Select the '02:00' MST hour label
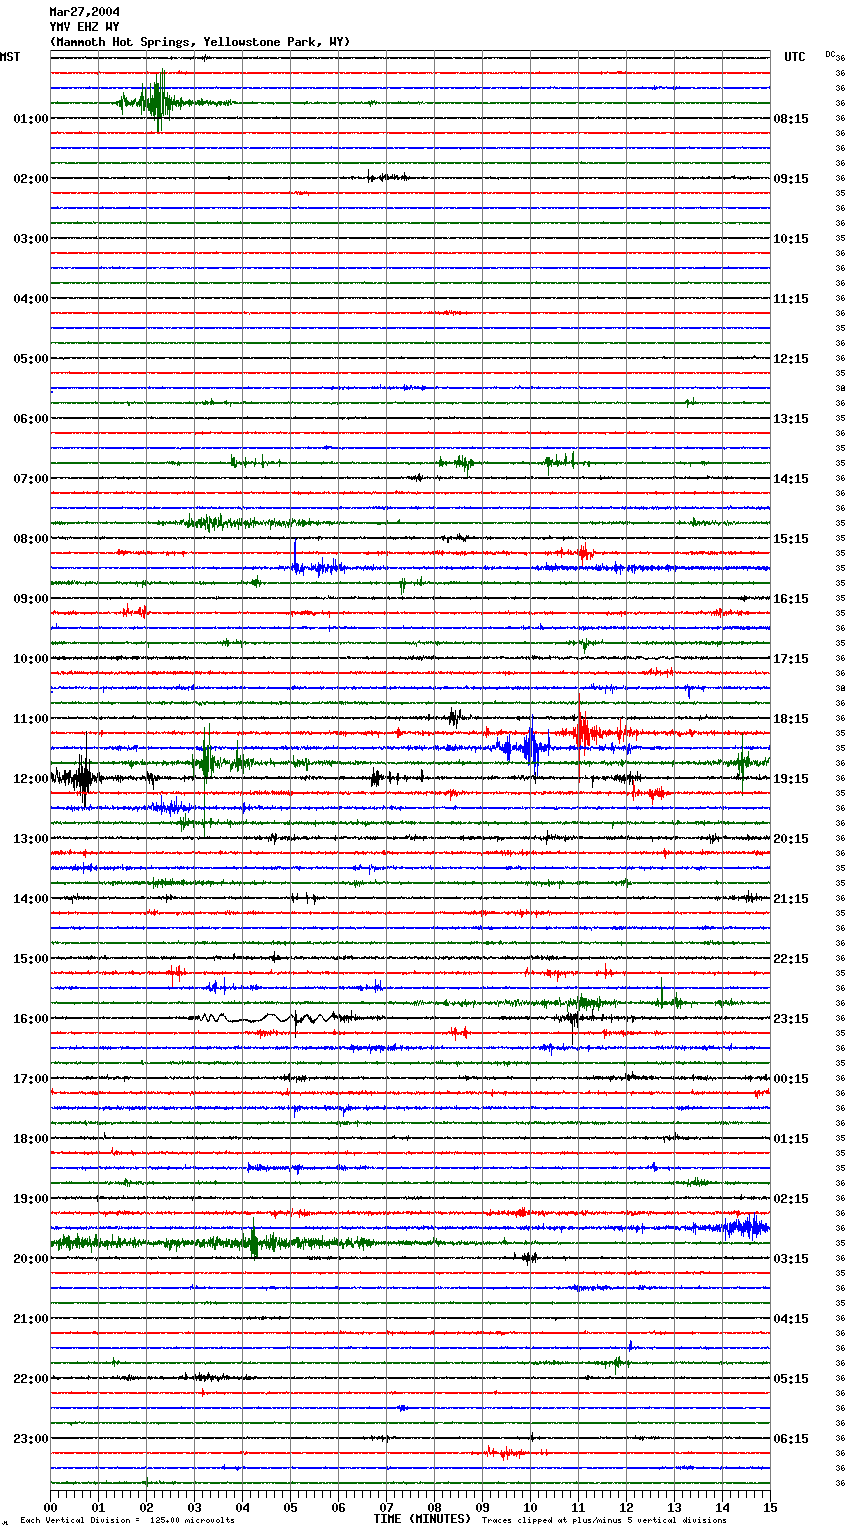This screenshot has width=850, height=1534. tap(31, 179)
